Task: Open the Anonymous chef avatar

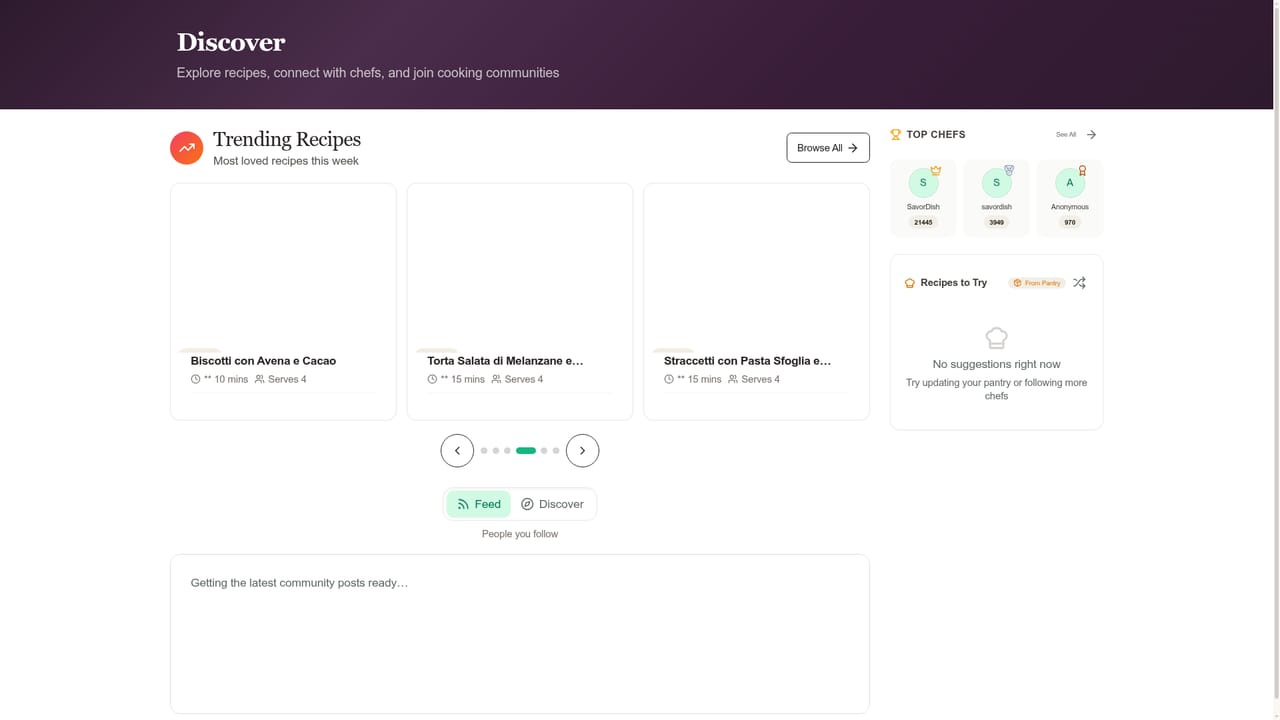Action: click(1070, 183)
